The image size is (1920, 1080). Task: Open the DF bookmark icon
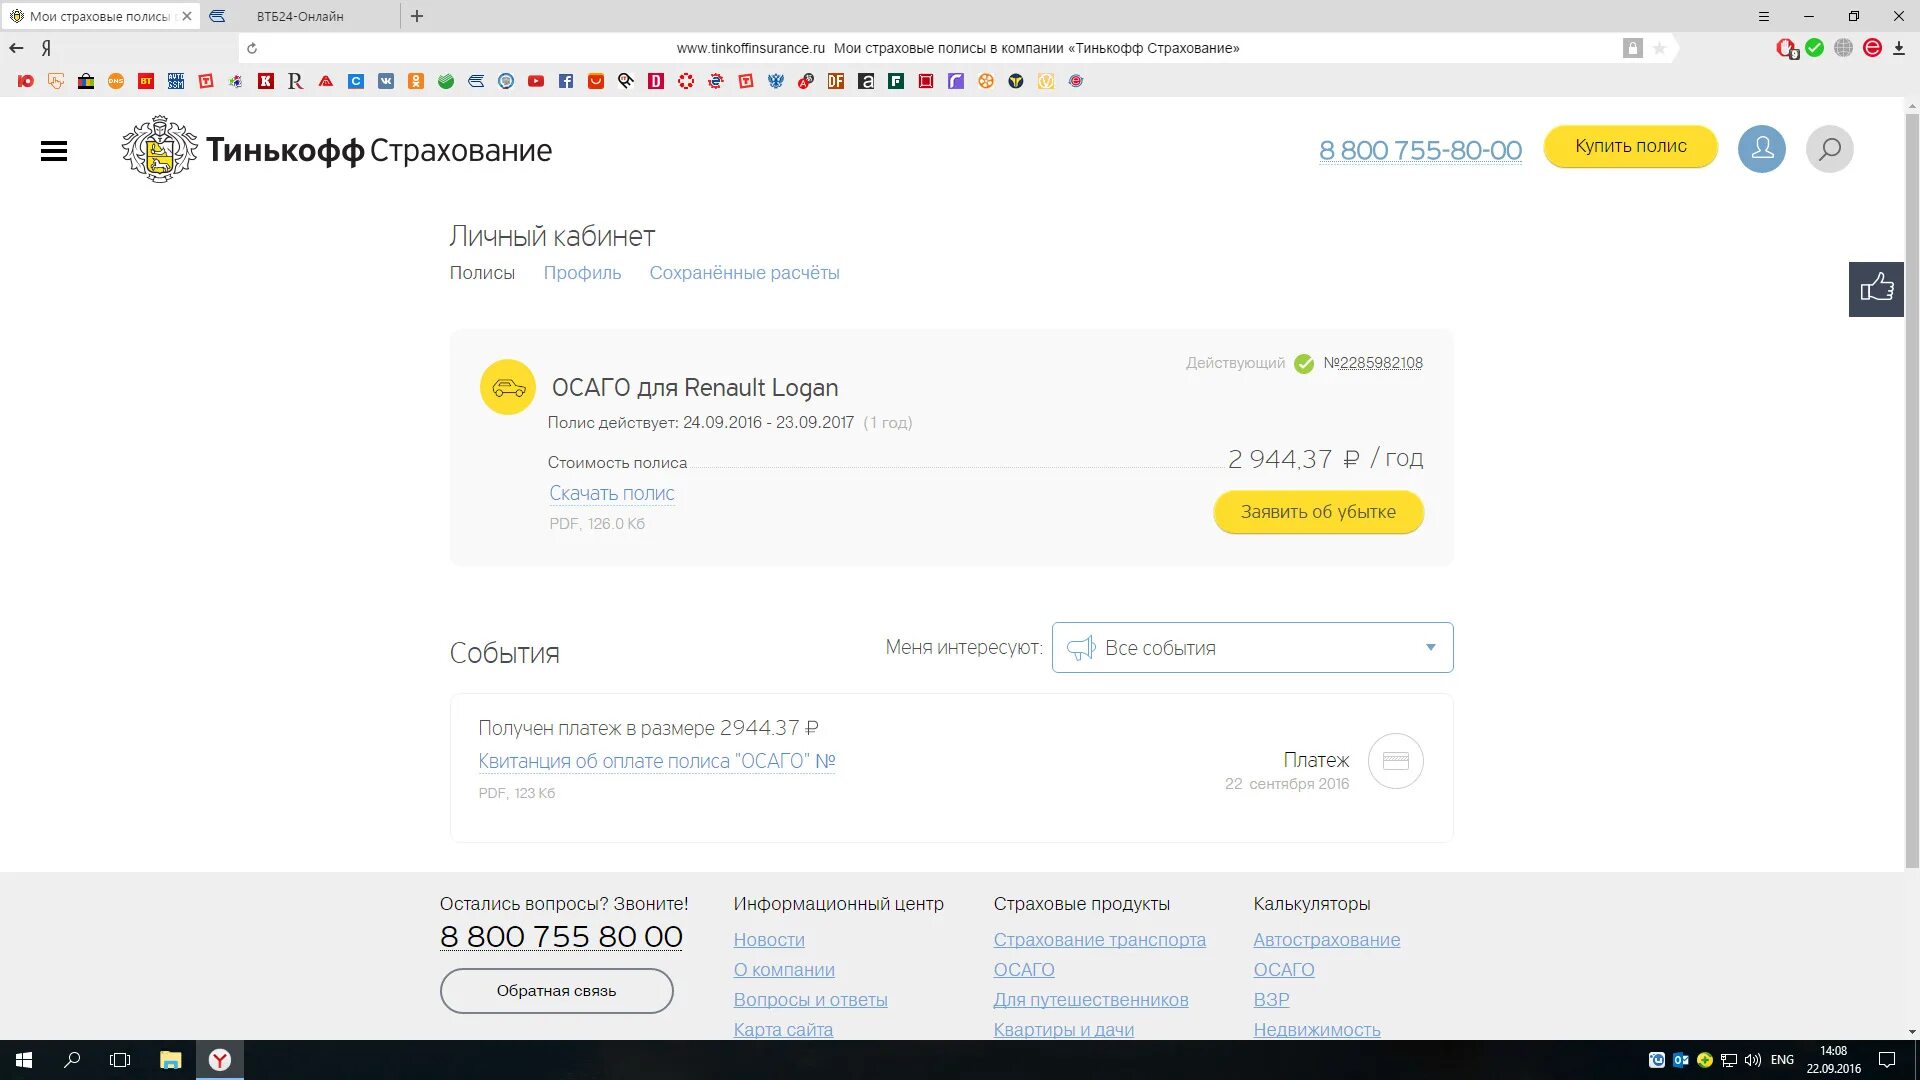836,81
